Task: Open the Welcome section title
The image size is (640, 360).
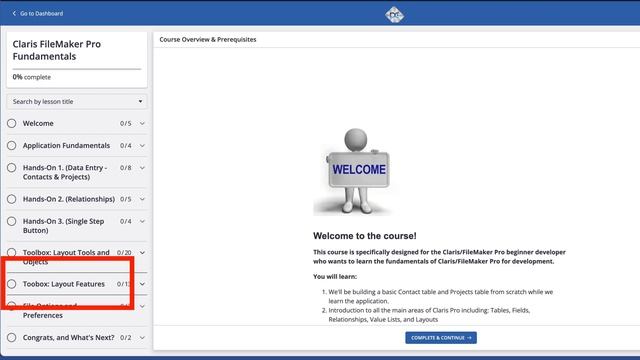Action: 38,123
